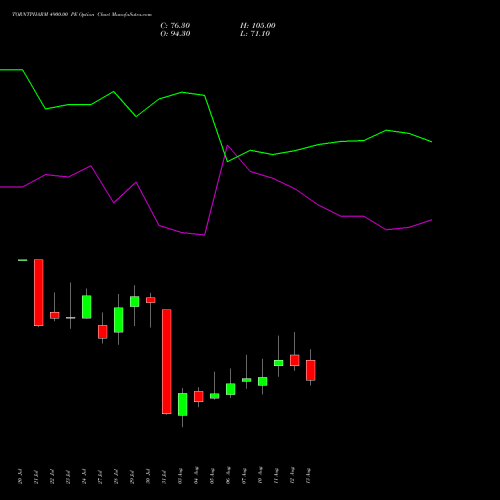Click the long red candle for 31 Jul
The height and width of the screenshot is (500, 500).
tap(167, 362)
